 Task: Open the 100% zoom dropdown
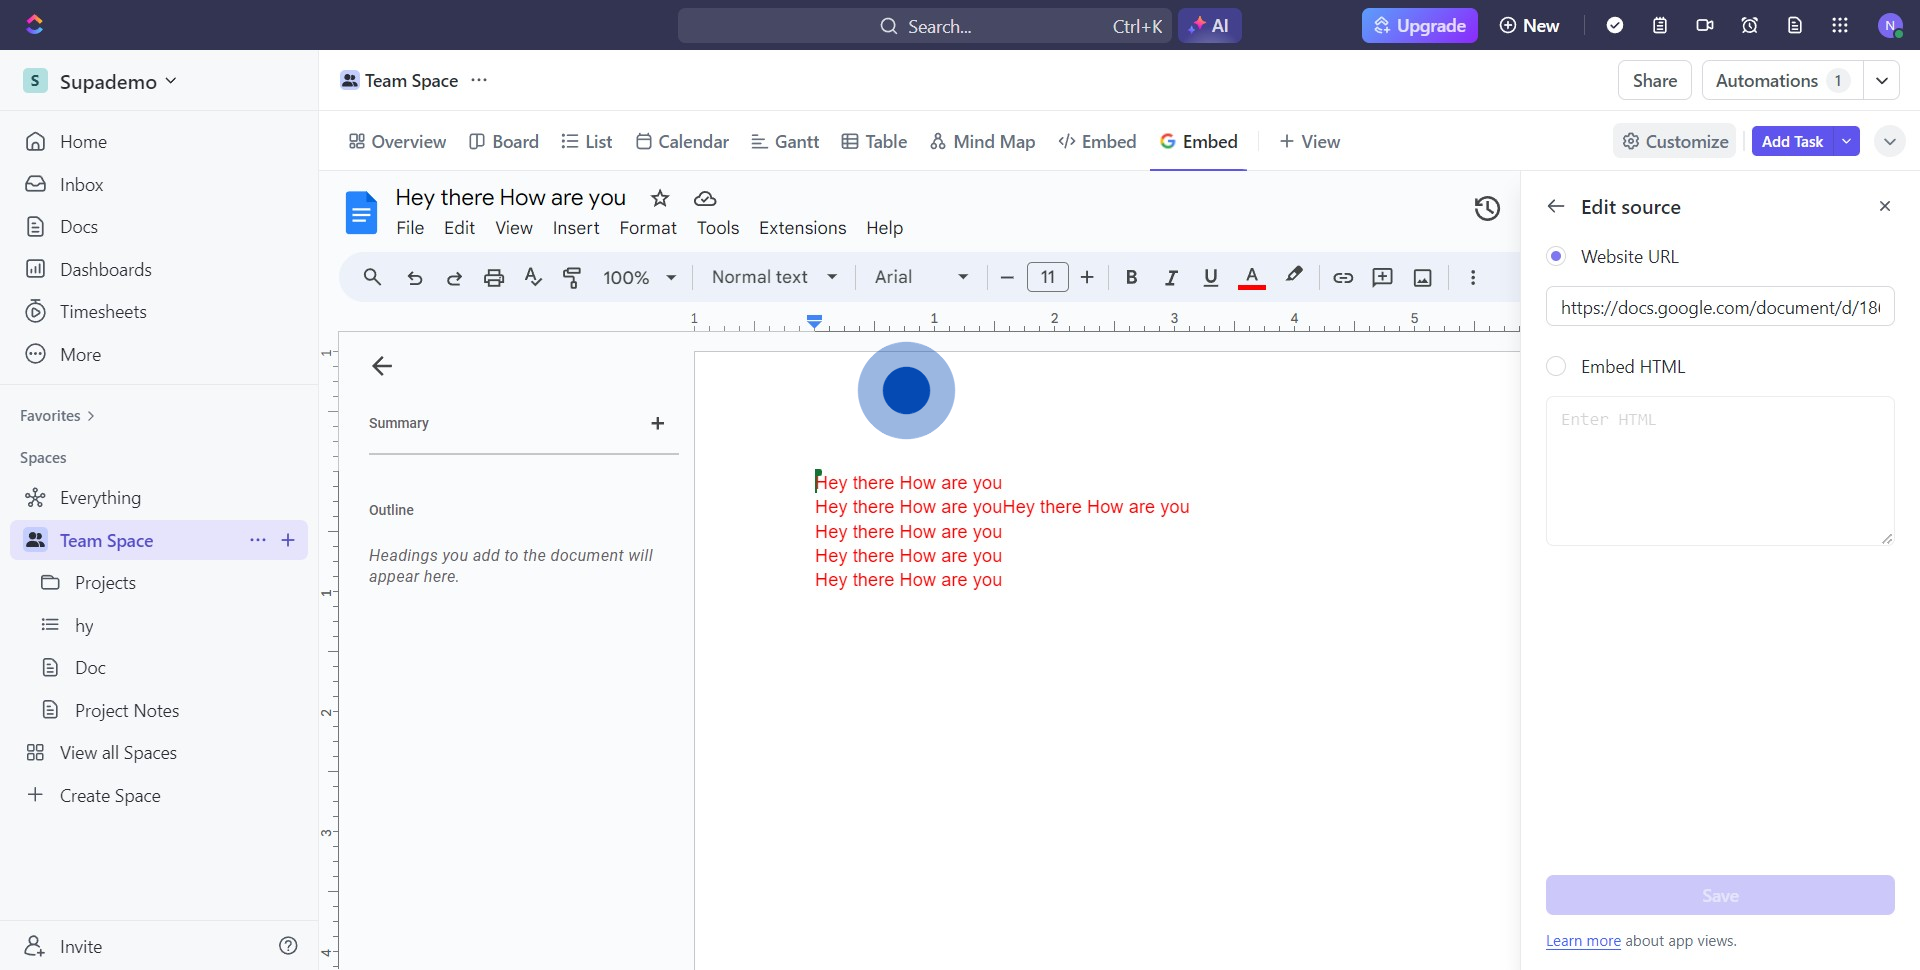[640, 278]
